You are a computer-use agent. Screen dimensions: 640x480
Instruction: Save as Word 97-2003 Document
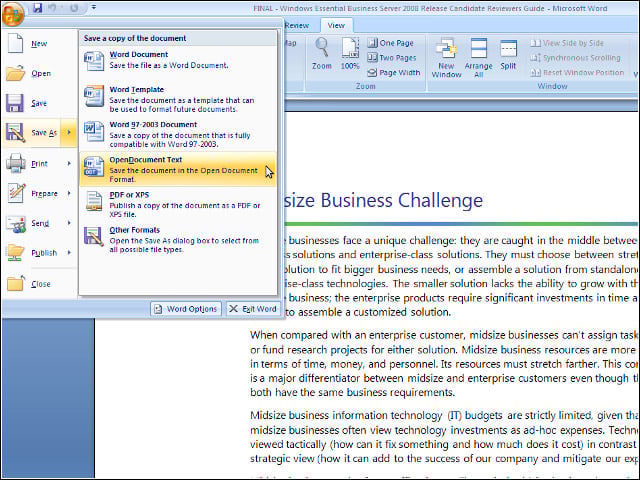(178, 134)
